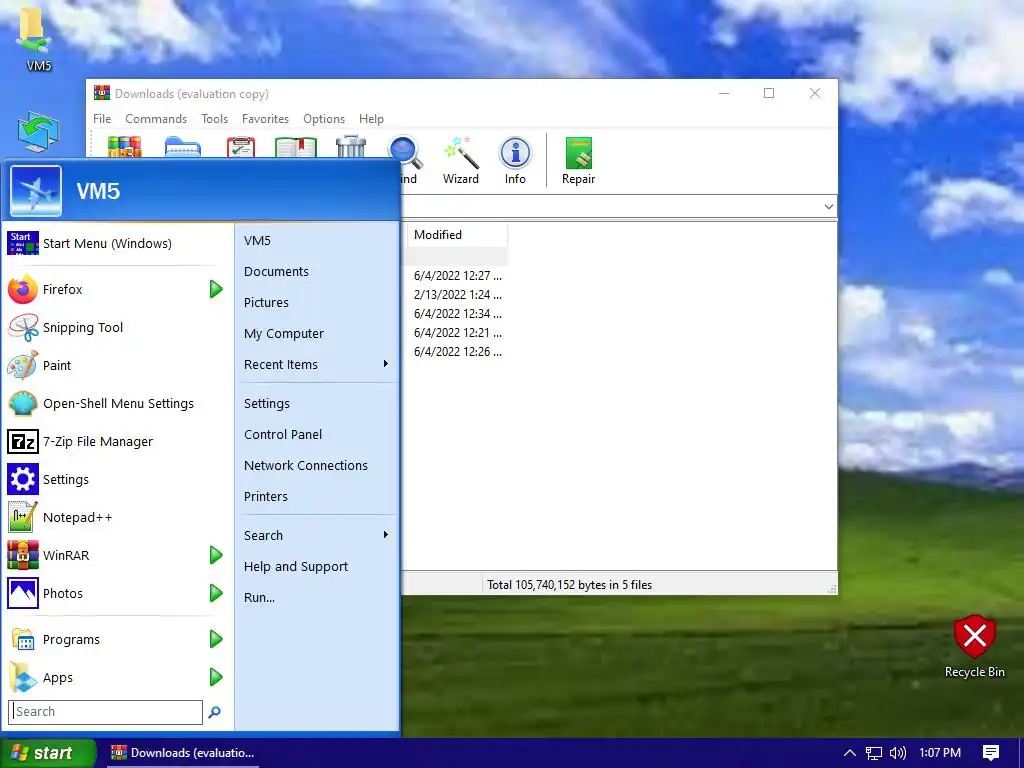Viewport: 1024px width, 768px height.
Task: Click the 1:07 PM clock
Action: tap(940, 753)
